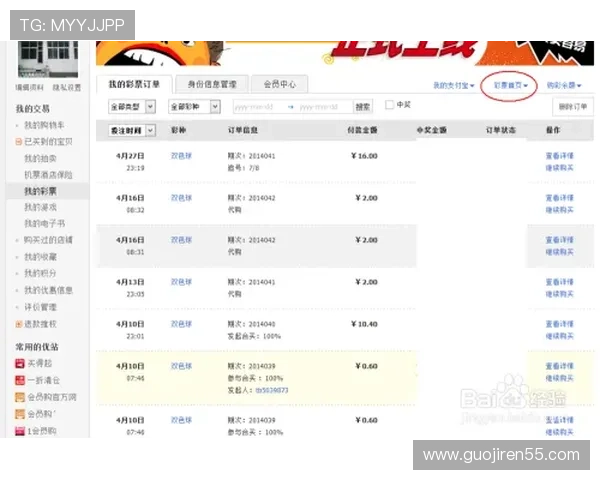Viewport: 600px width, 480px height.
Task: Click the 删除订单 button
Action: pyautogui.click(x=573, y=107)
